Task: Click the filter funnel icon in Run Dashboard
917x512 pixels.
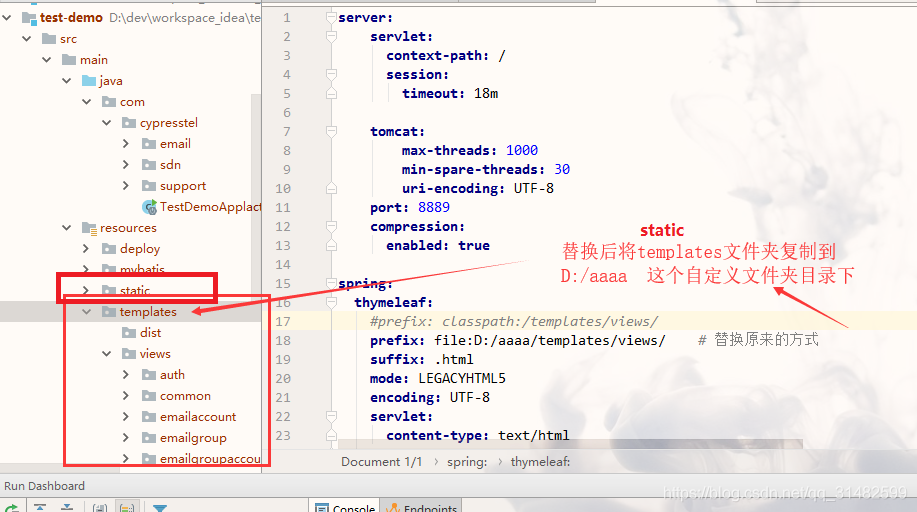Action: point(159,508)
